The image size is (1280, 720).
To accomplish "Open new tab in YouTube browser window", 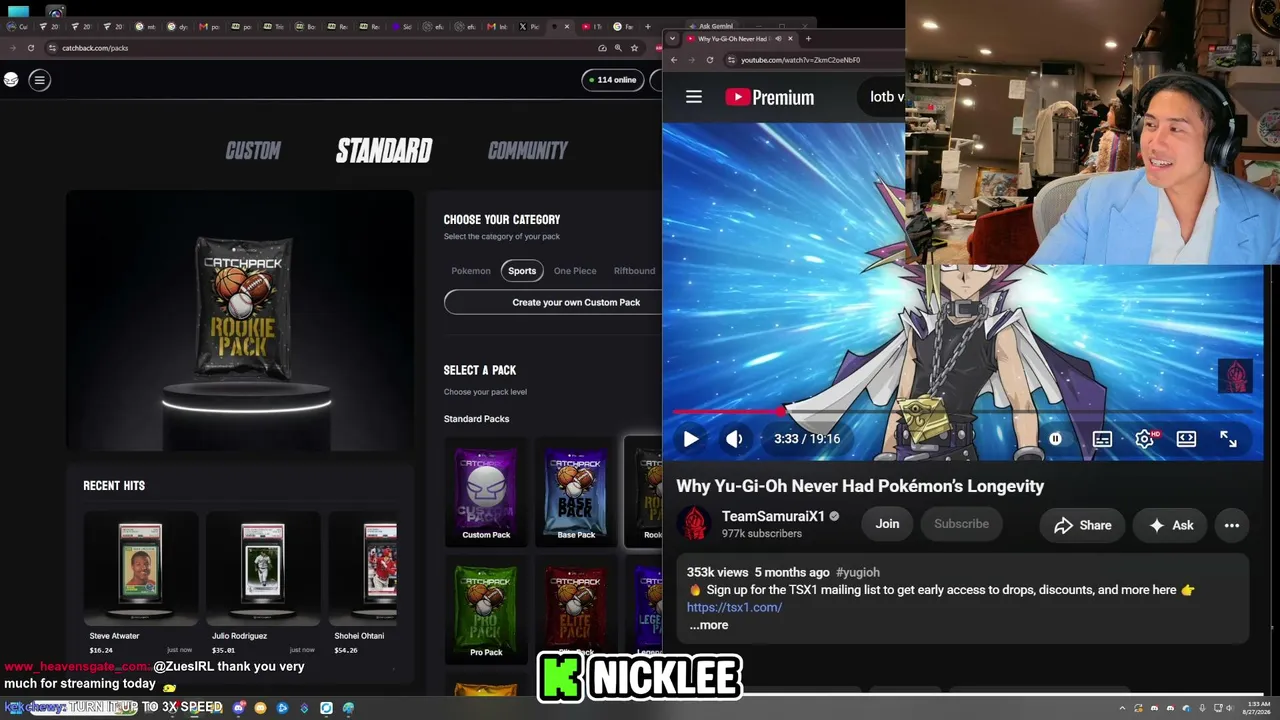I will (x=808, y=39).
